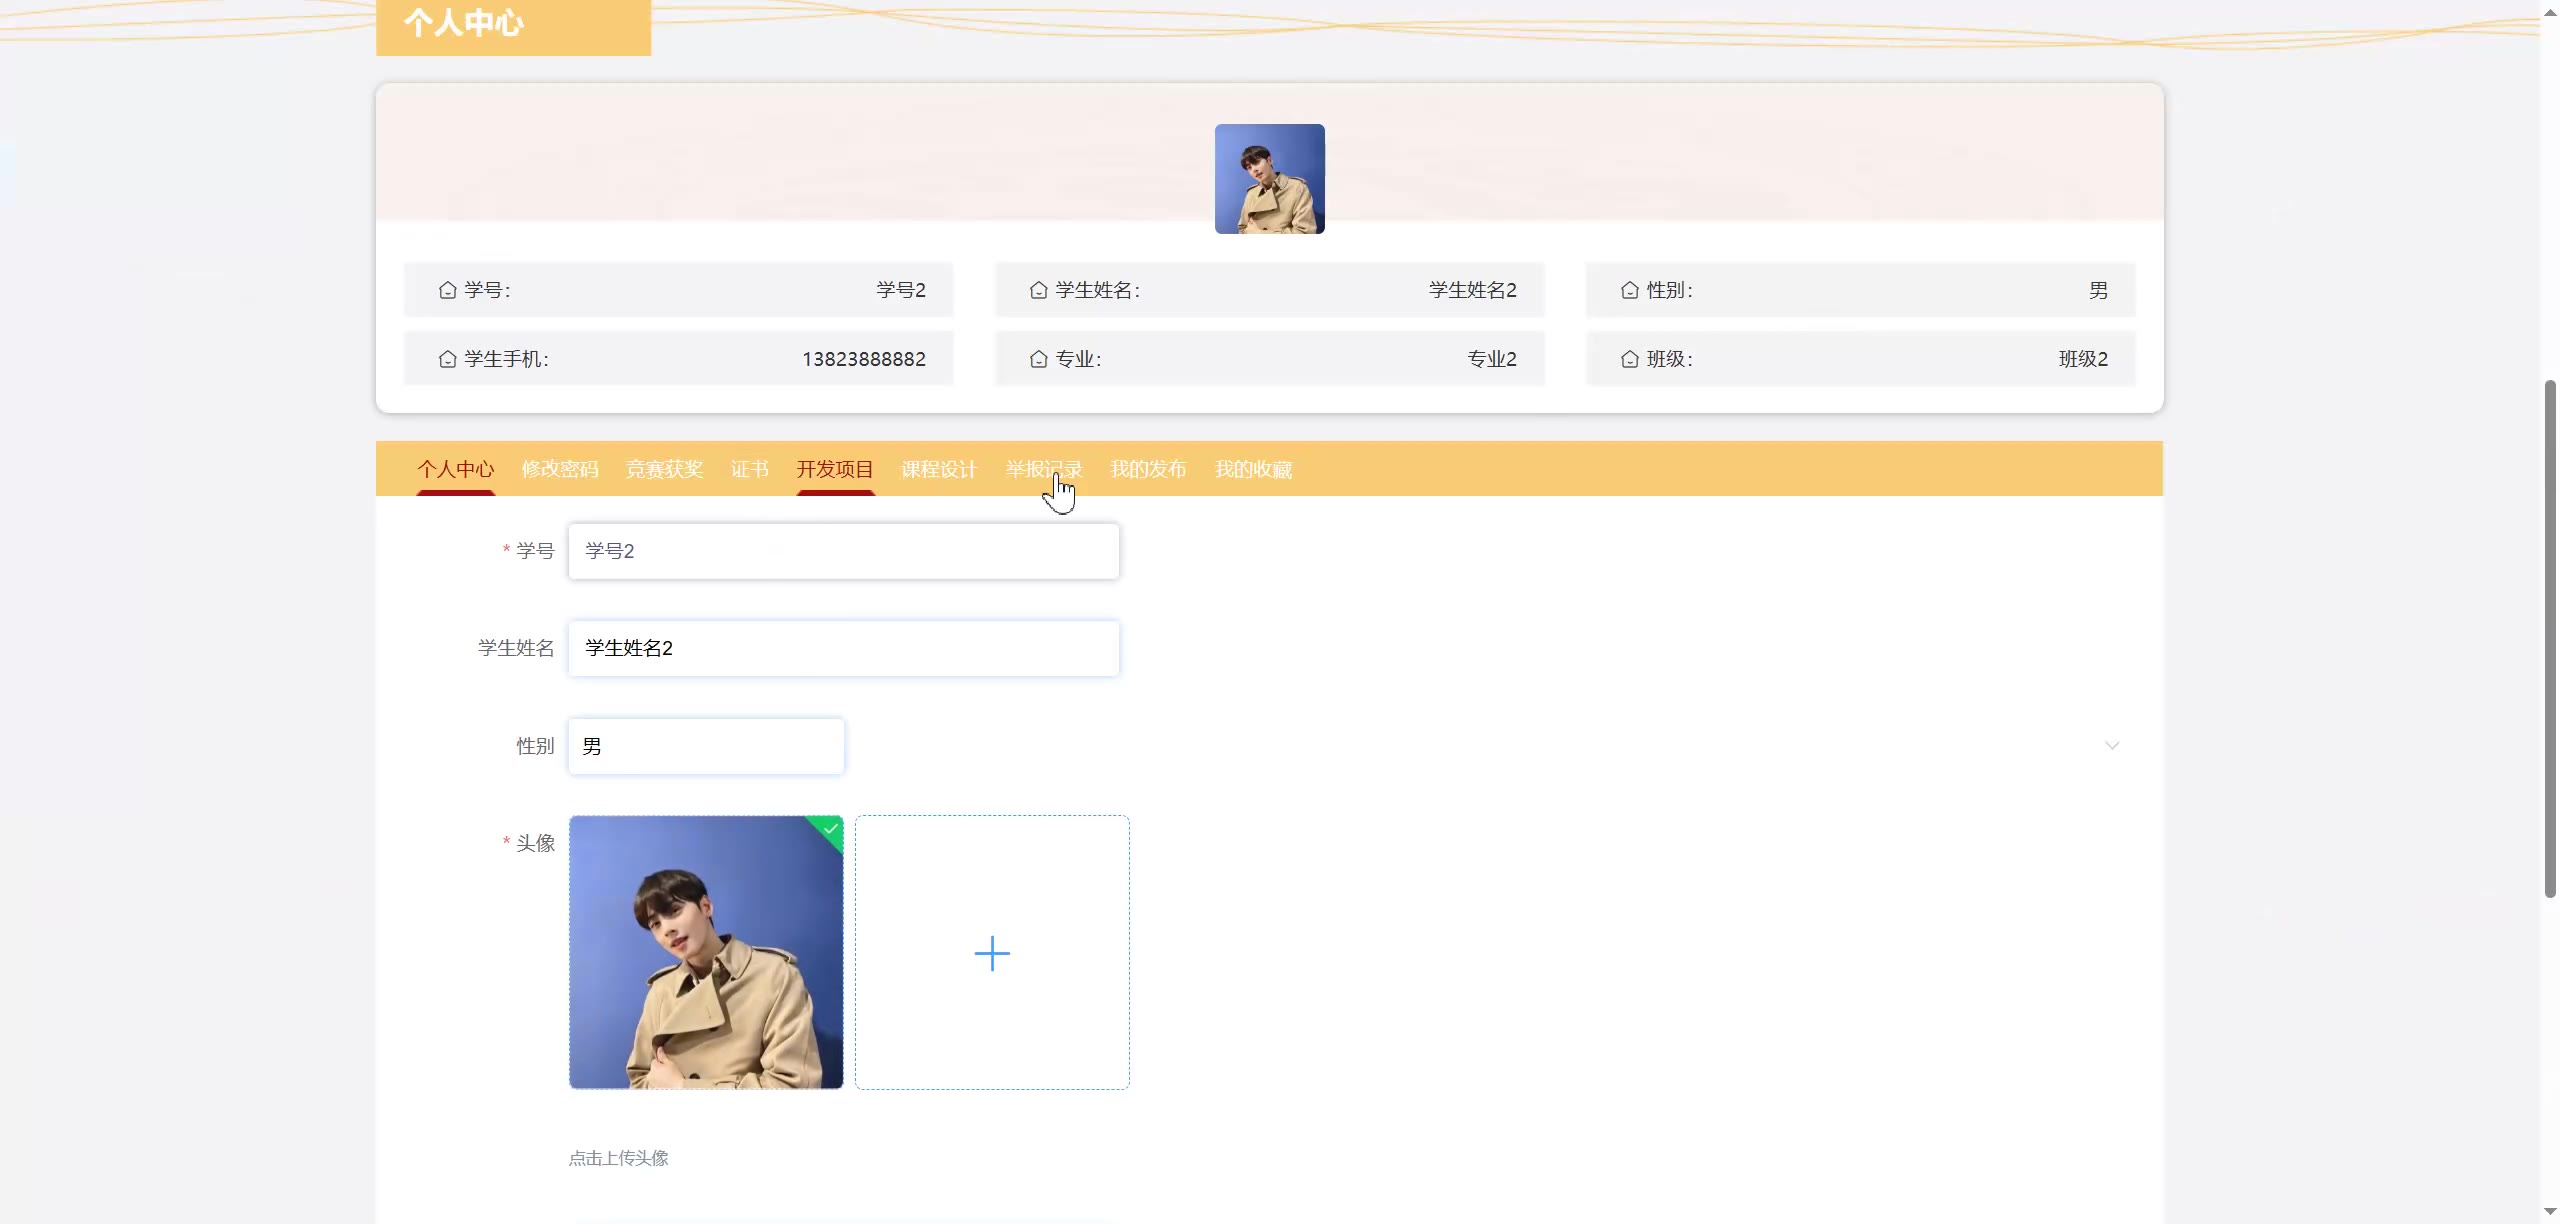Go to the 证书 tab
Image resolution: width=2560 pixels, height=1224 pixels.
pos(749,469)
